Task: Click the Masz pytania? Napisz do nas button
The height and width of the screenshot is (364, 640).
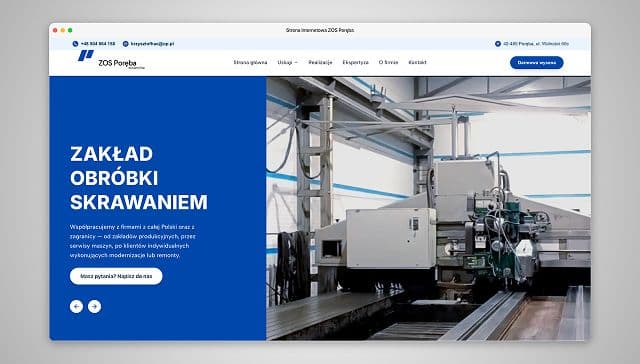Action: pyautogui.click(x=116, y=276)
